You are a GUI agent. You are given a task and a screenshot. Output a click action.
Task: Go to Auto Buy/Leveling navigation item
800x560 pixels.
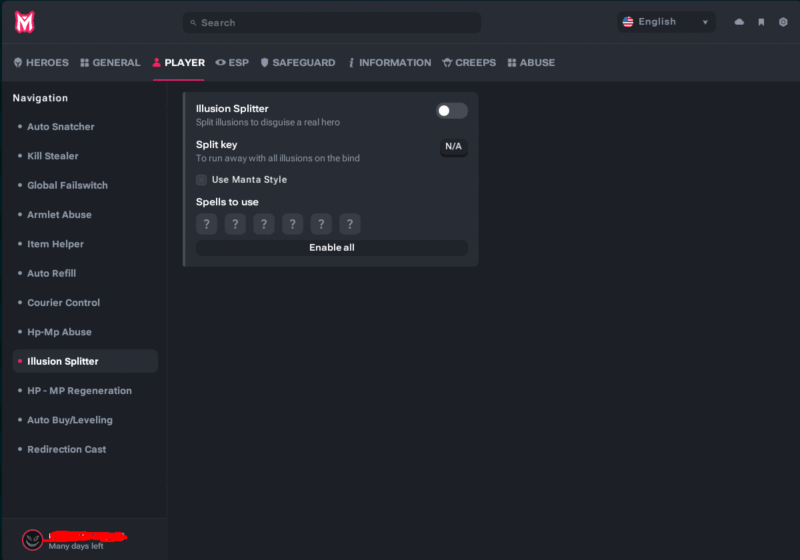point(85,420)
